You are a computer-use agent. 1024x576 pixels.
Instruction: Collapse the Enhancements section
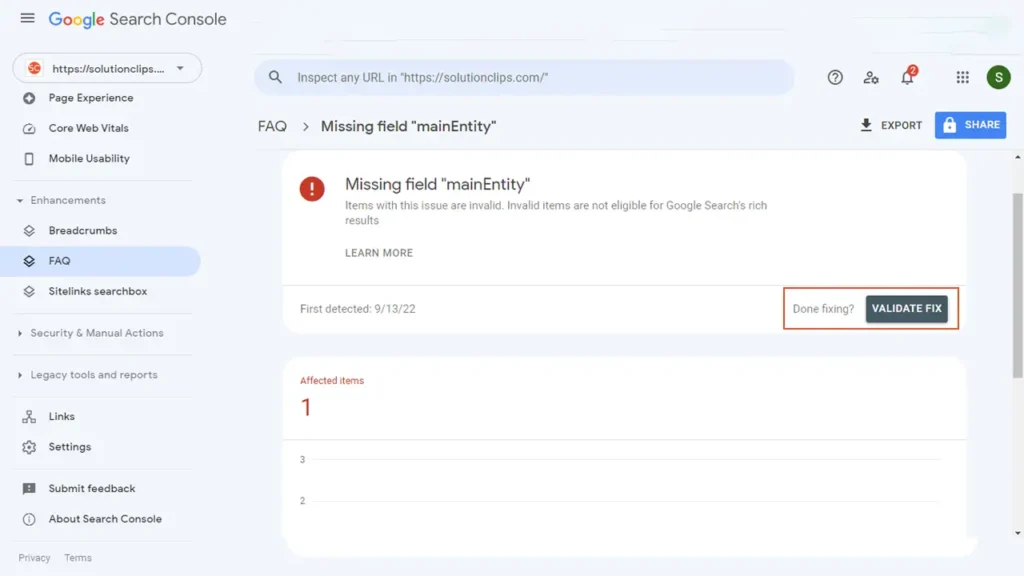coord(21,200)
